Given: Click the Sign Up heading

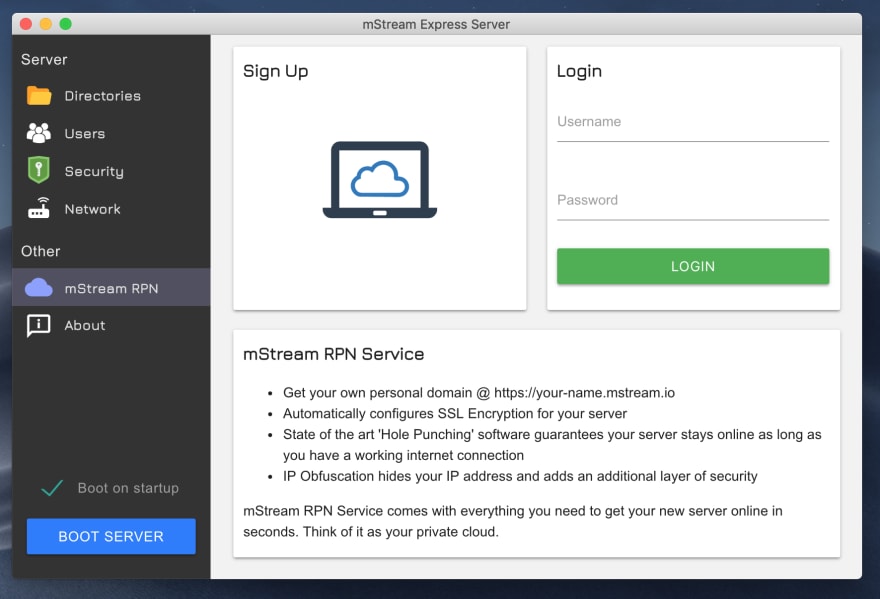Looking at the screenshot, I should pyautogui.click(x=276, y=71).
